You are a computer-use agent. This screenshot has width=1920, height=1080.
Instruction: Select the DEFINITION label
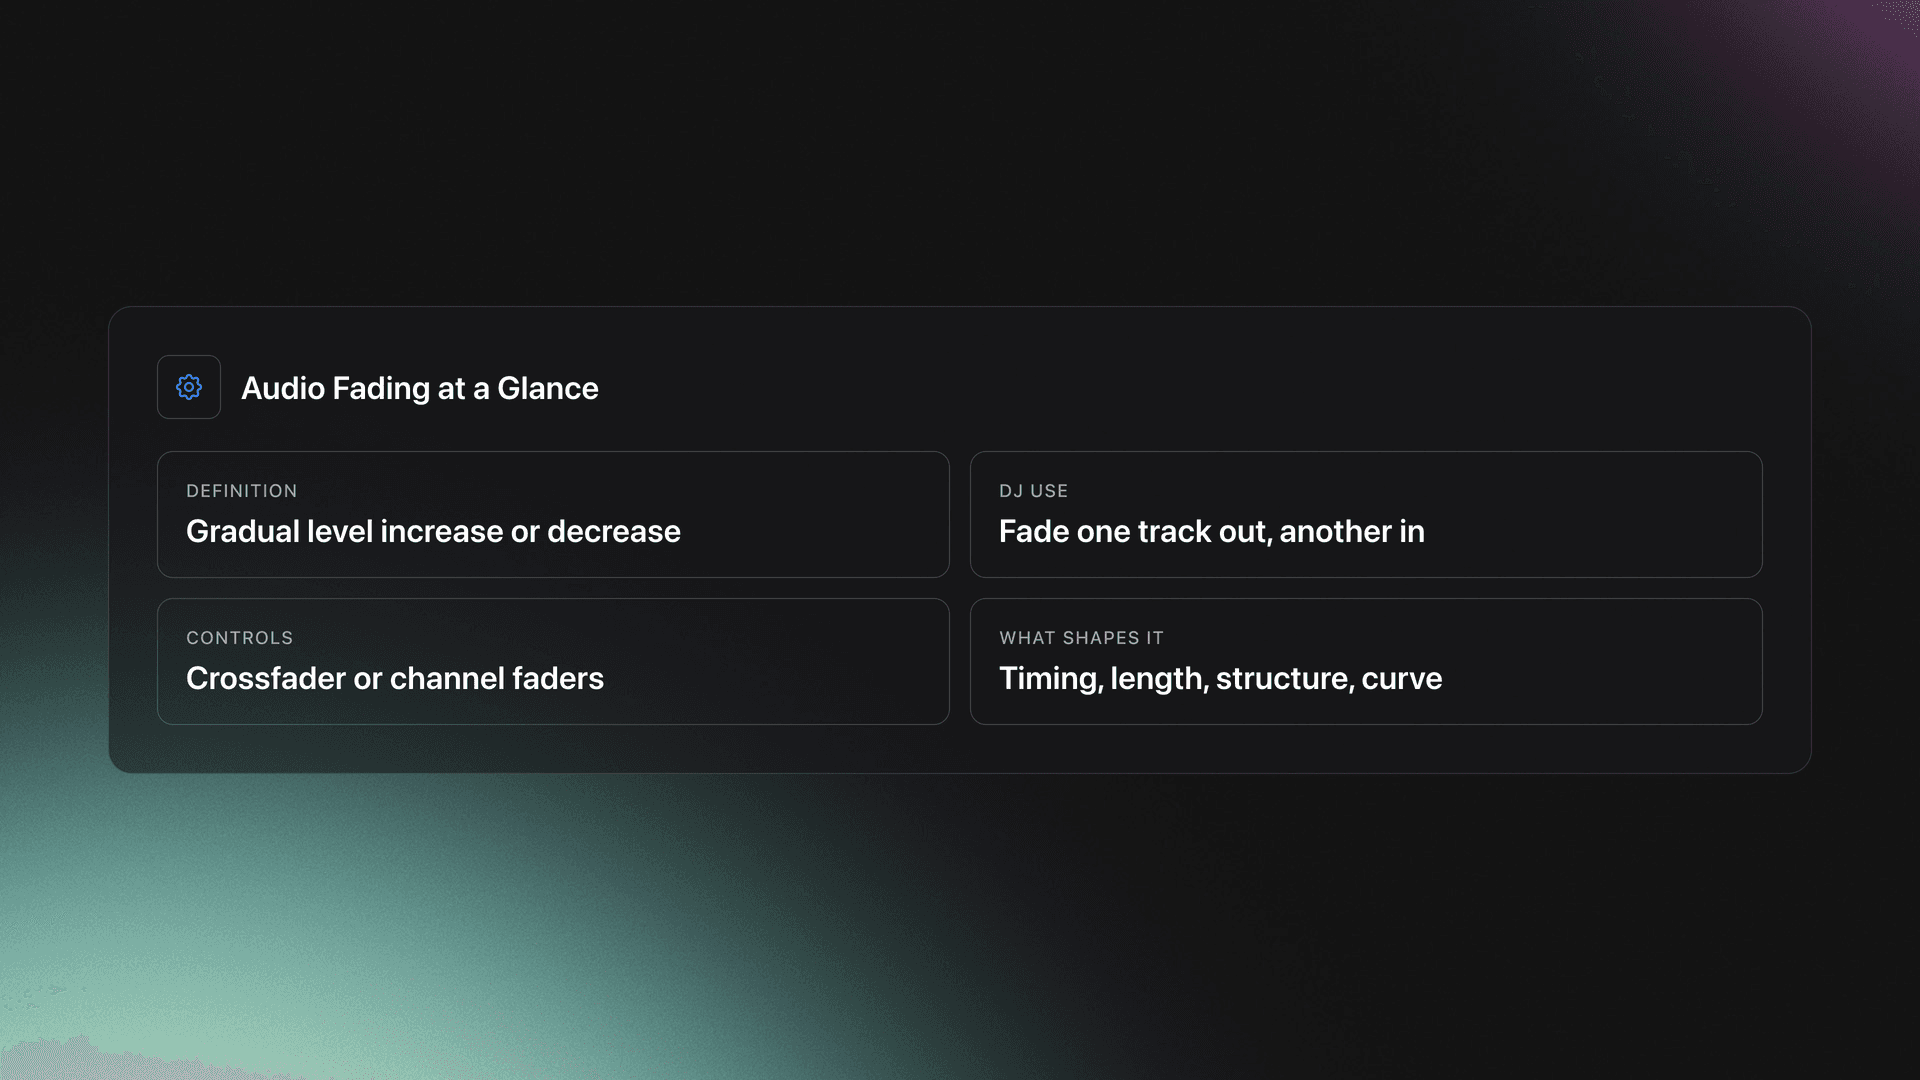pos(241,491)
